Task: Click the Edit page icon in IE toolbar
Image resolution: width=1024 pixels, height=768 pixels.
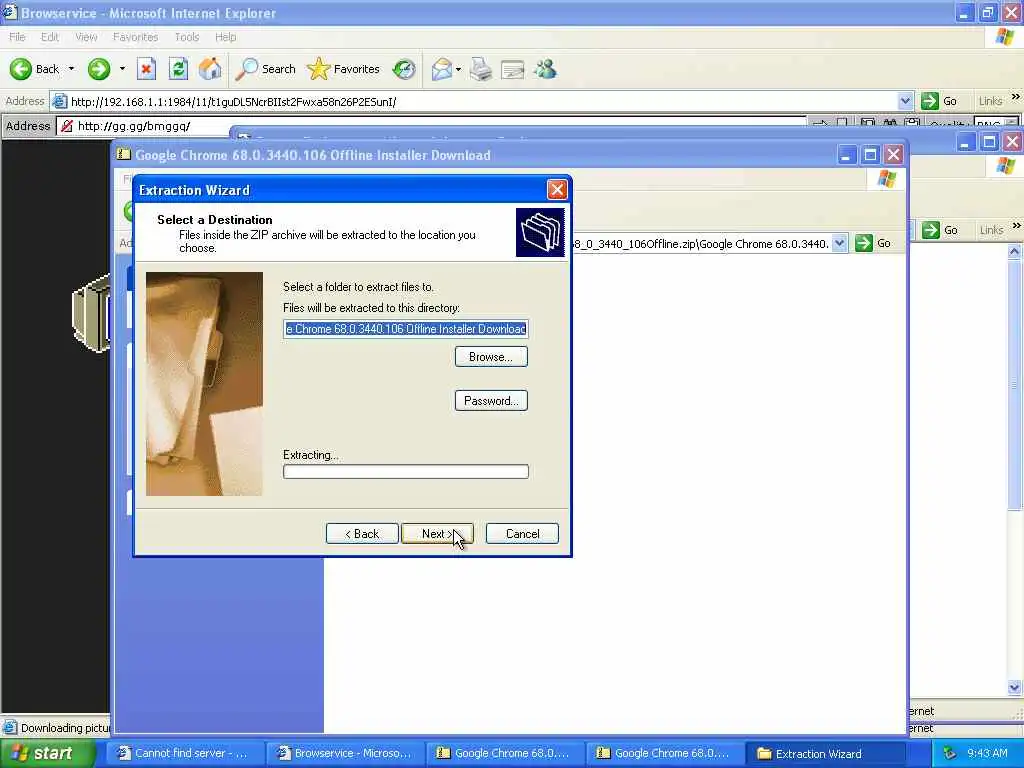Action: click(513, 69)
